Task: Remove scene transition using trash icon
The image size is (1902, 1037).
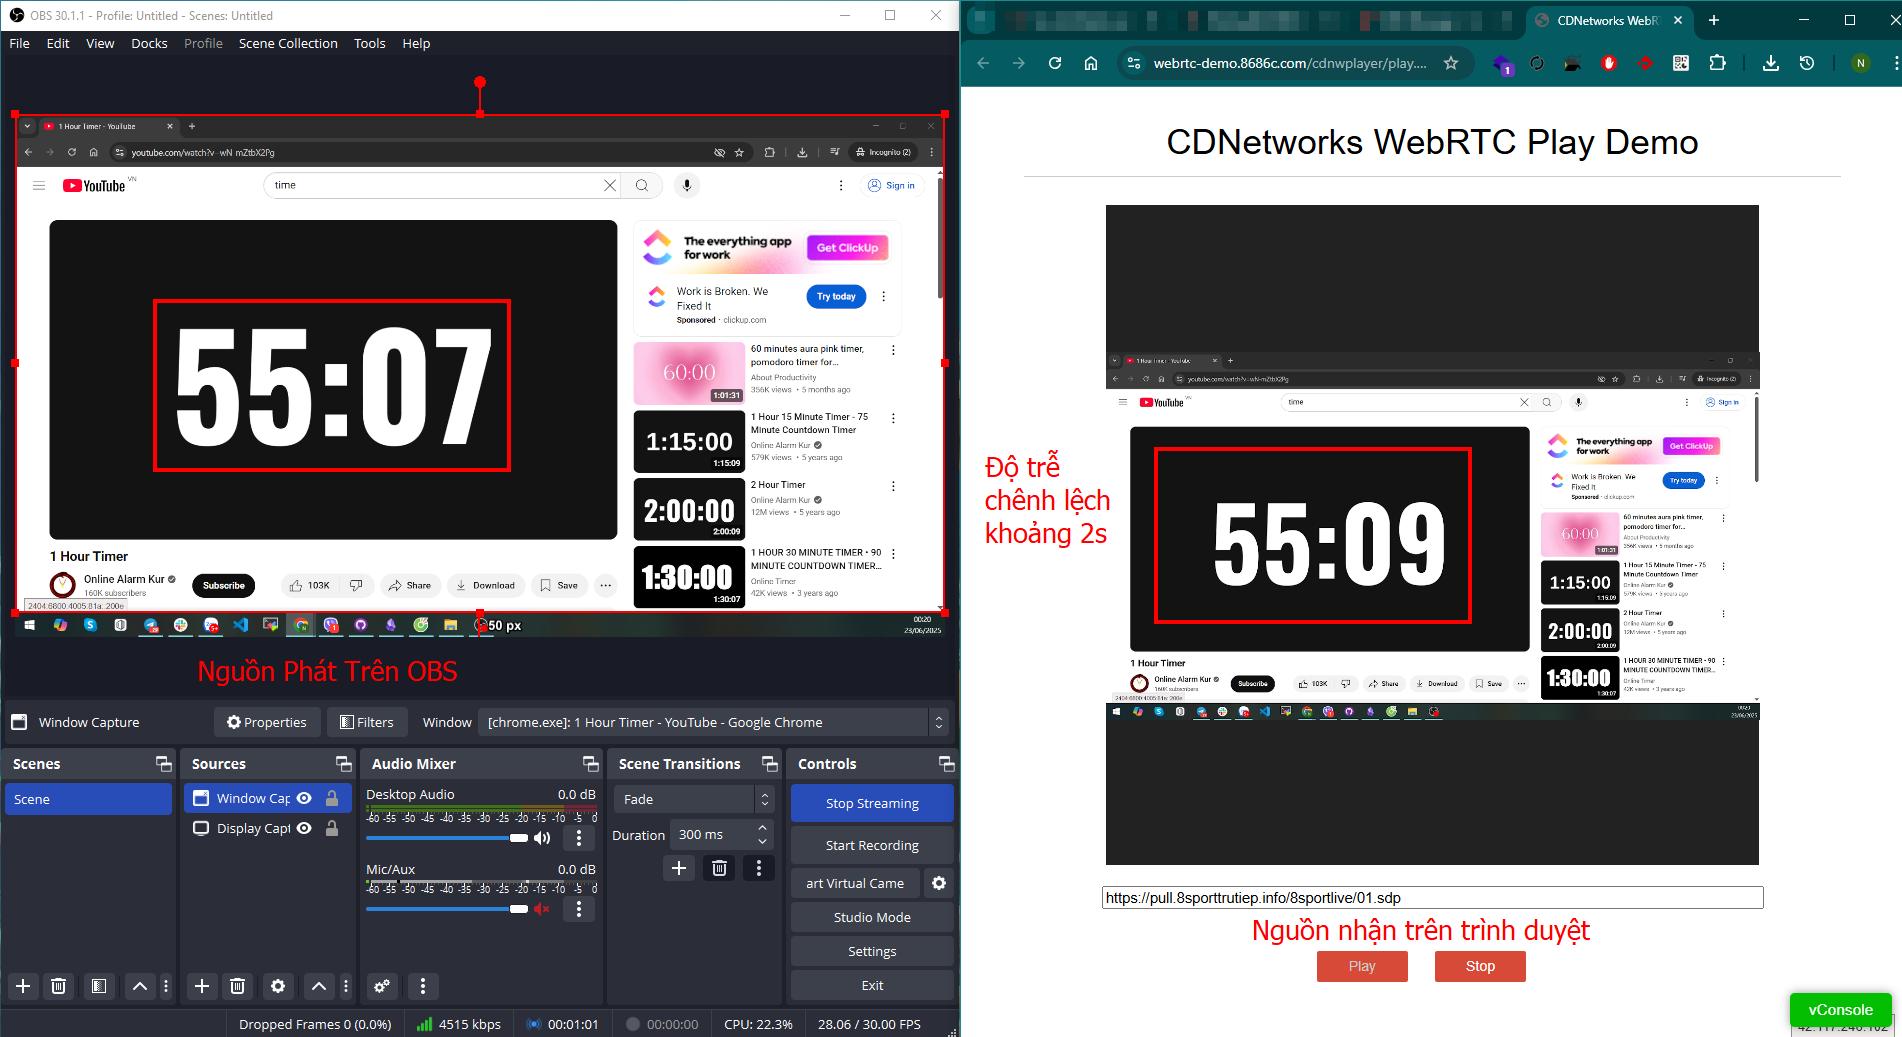Action: (x=718, y=868)
